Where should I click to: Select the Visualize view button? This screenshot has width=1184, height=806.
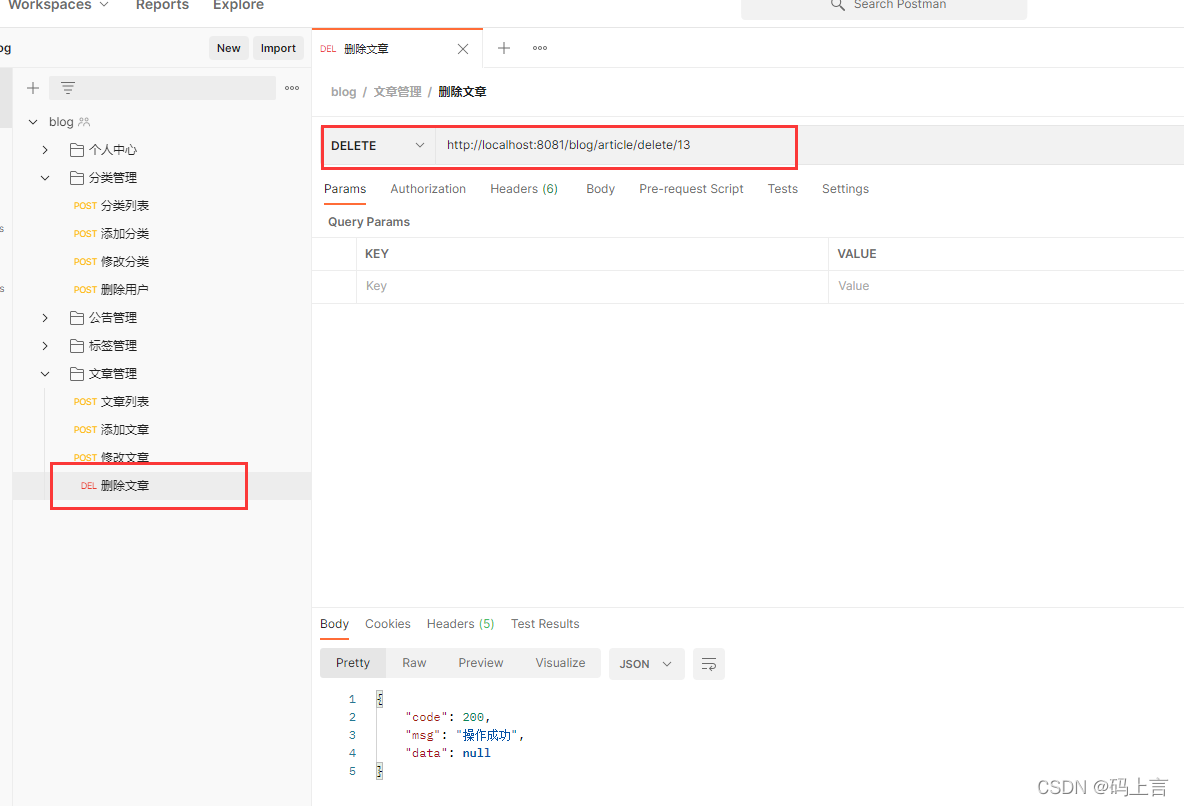pos(560,662)
